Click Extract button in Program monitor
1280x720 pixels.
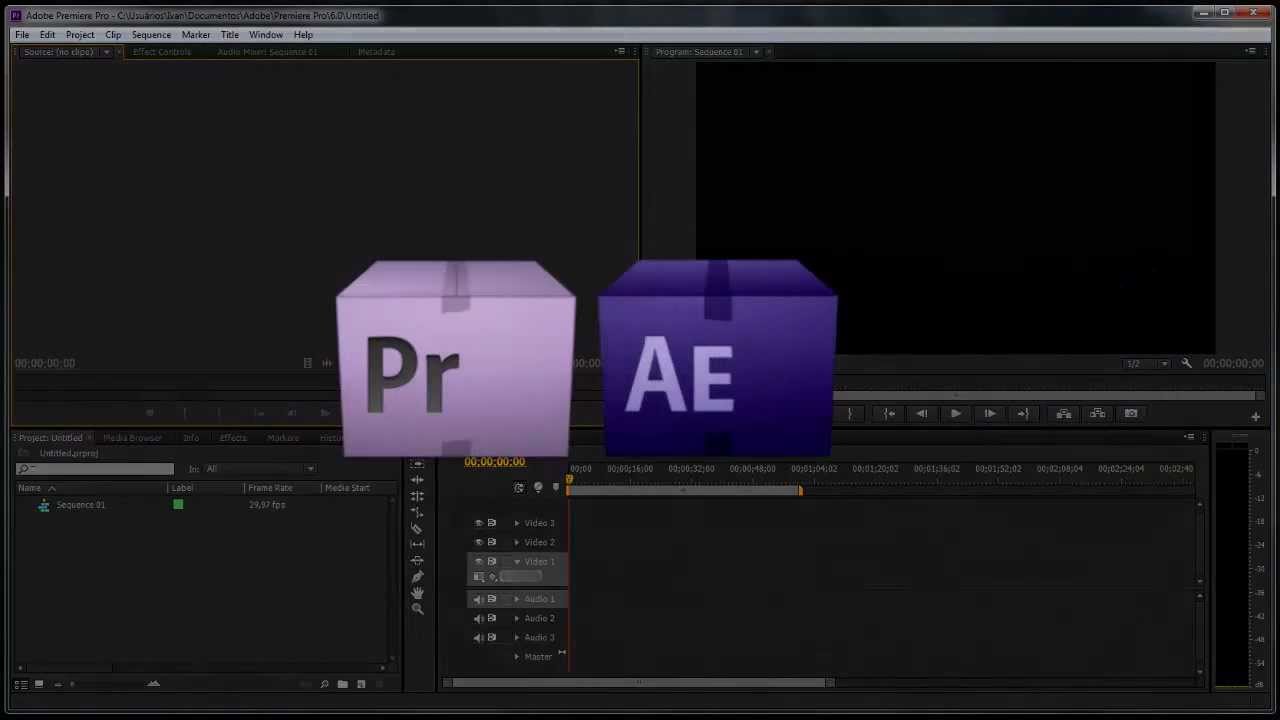tap(1097, 413)
